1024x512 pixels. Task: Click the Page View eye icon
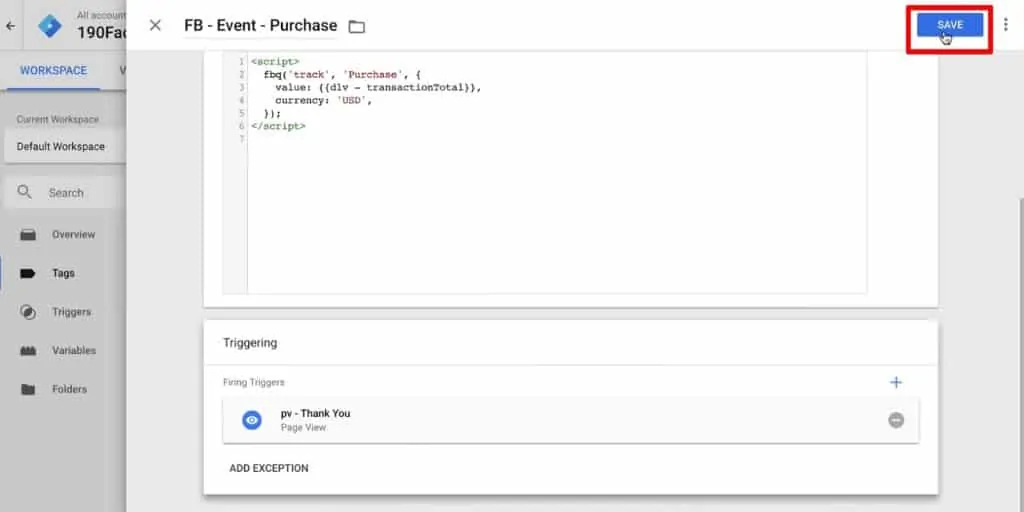[251, 420]
